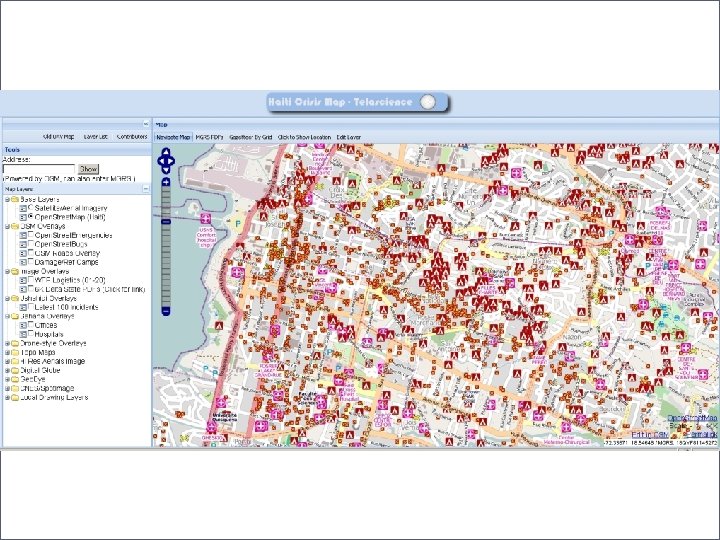Click the Tools panel header
The image size is (720, 540).
77,150
